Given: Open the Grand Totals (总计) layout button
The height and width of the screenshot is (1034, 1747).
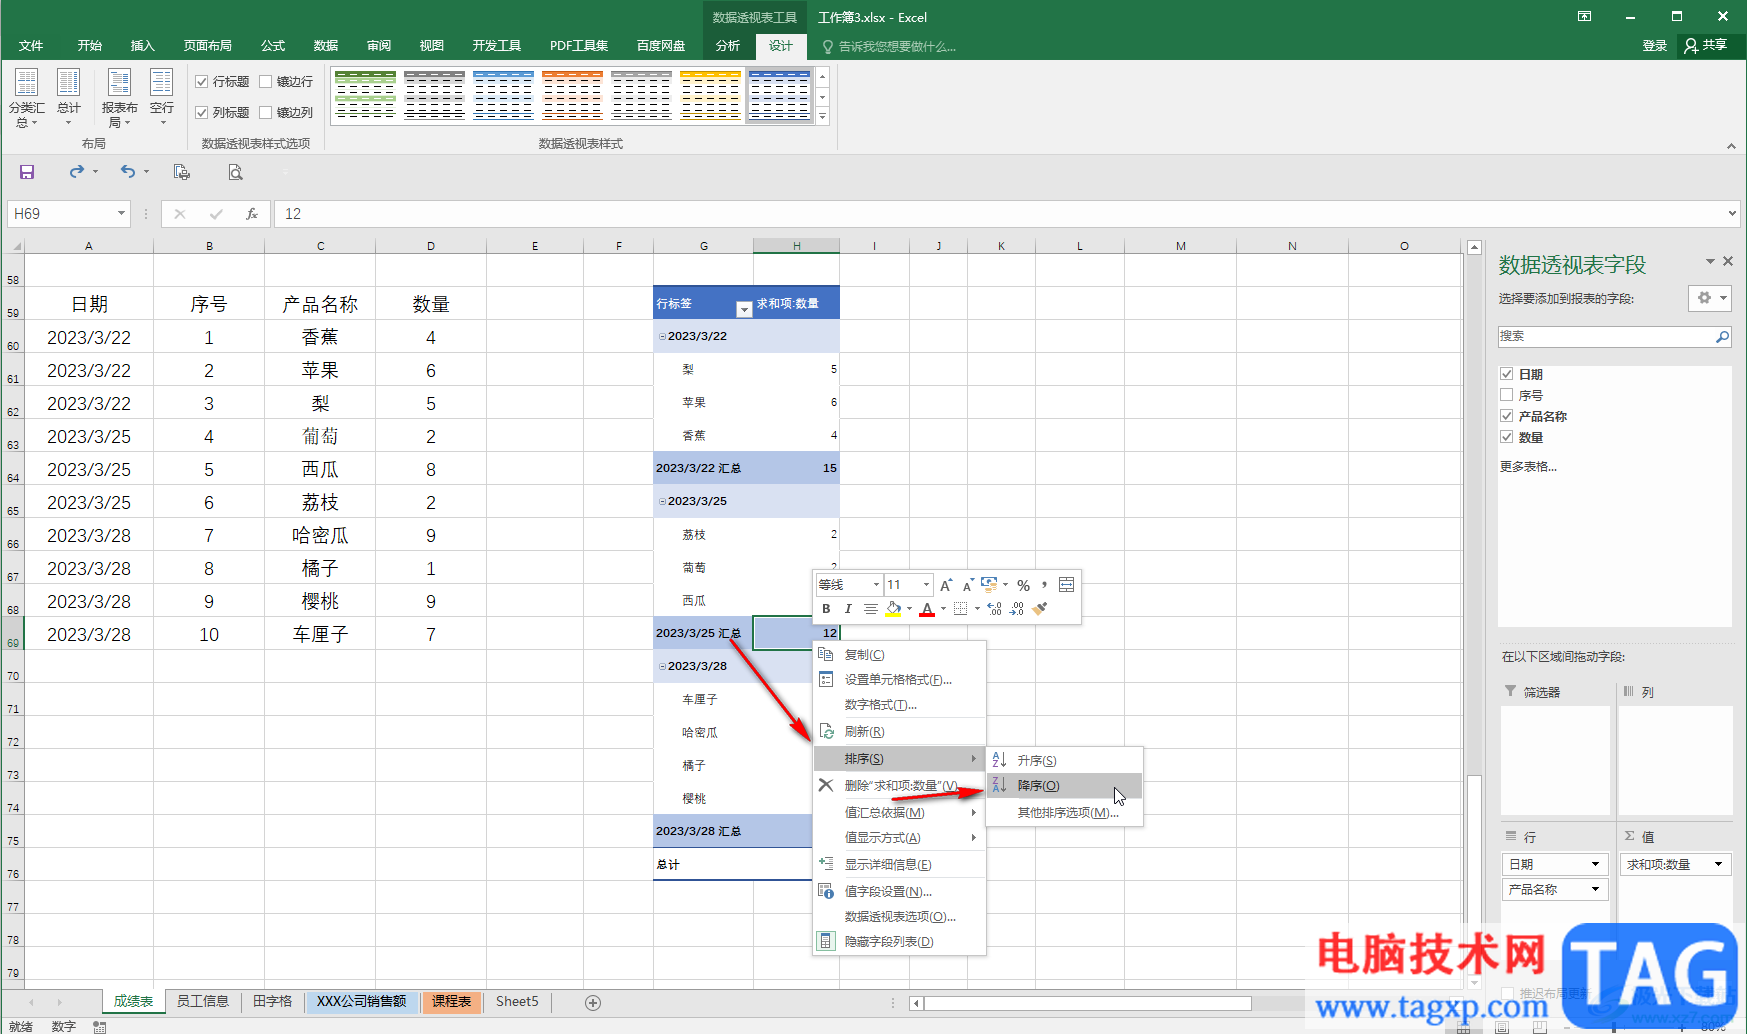Looking at the screenshot, I should tap(69, 98).
